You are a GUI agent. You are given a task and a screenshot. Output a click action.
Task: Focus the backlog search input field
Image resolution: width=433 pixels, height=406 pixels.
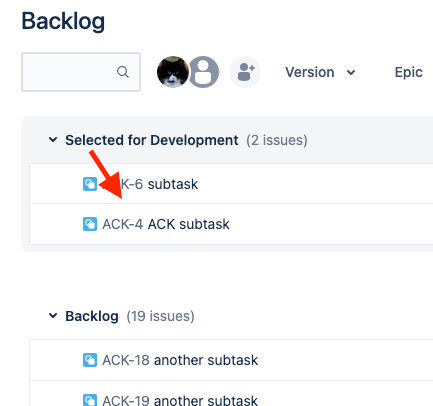point(81,72)
